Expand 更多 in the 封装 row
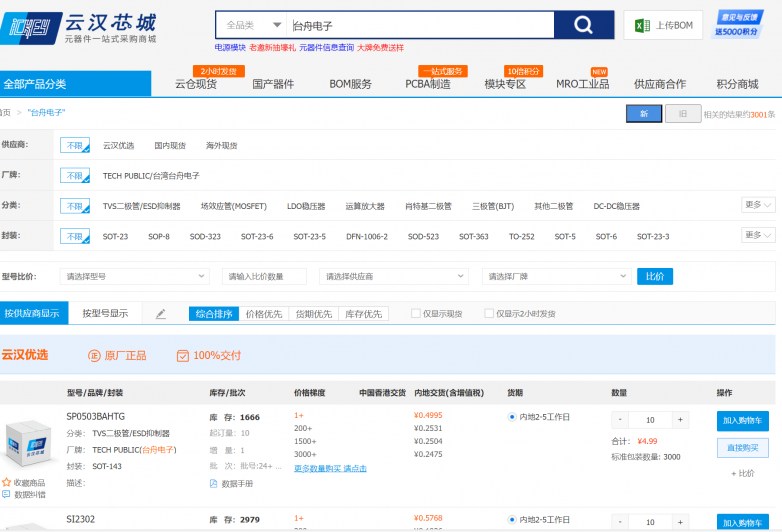The image size is (782, 532). click(x=758, y=235)
